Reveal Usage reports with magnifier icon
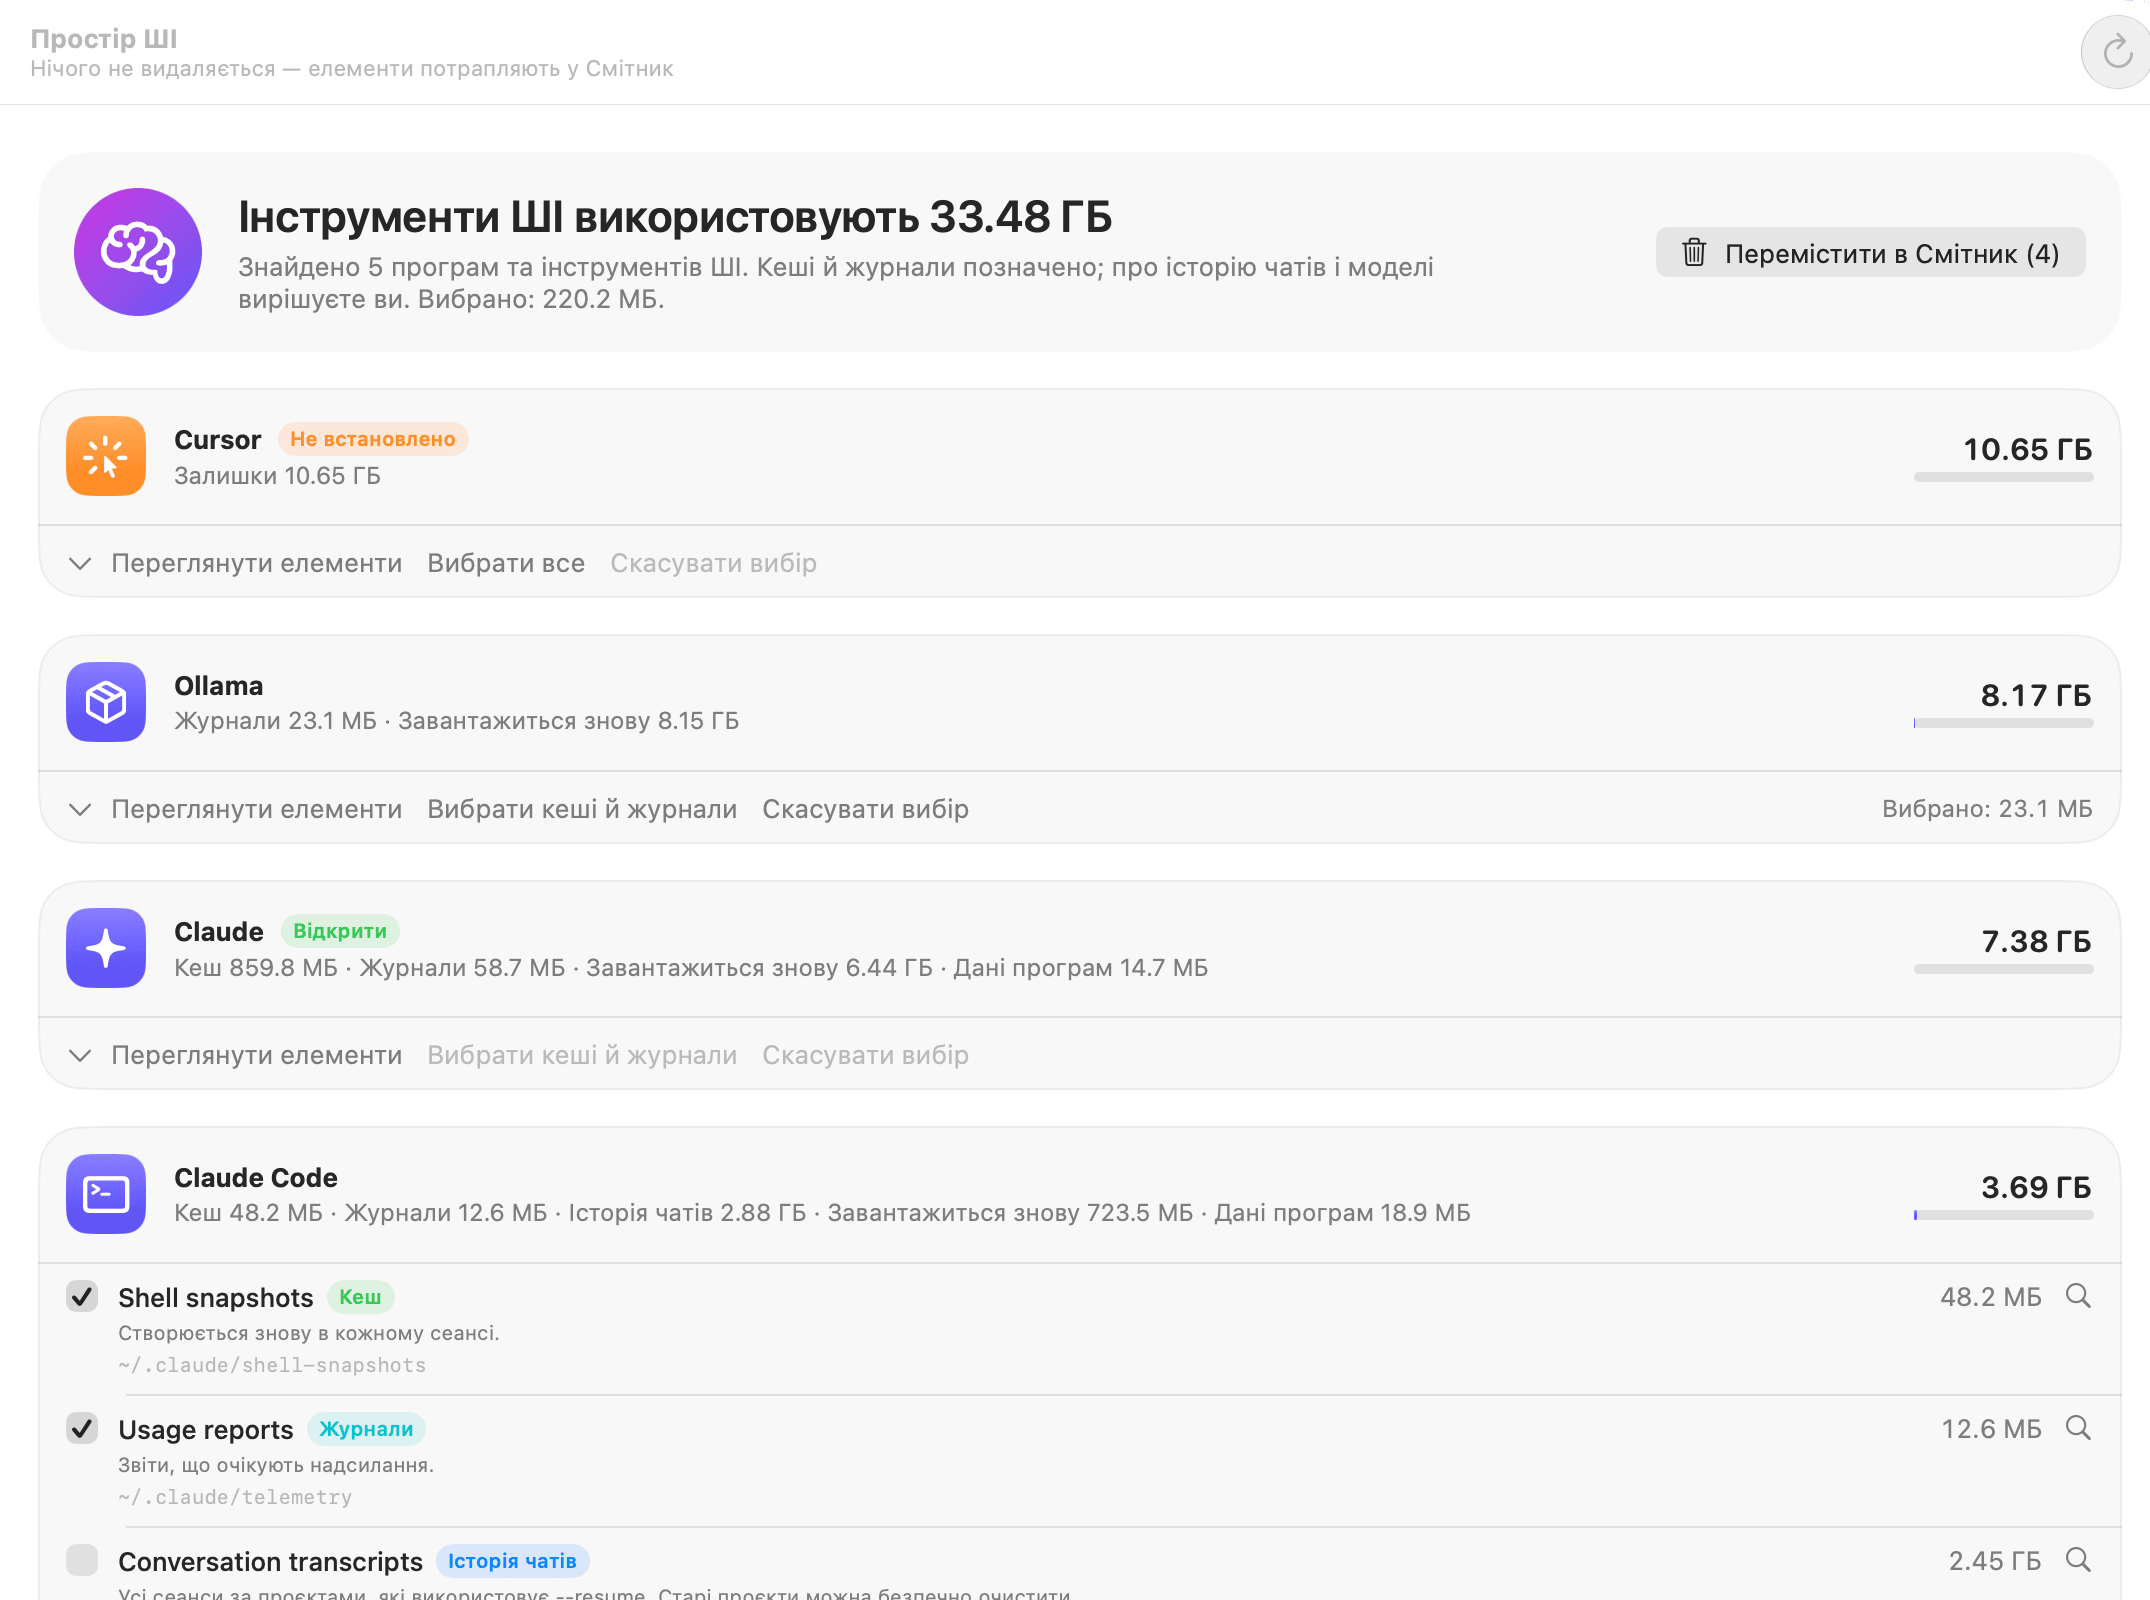Screen dimensions: 2150x1600 click(x=2078, y=1428)
